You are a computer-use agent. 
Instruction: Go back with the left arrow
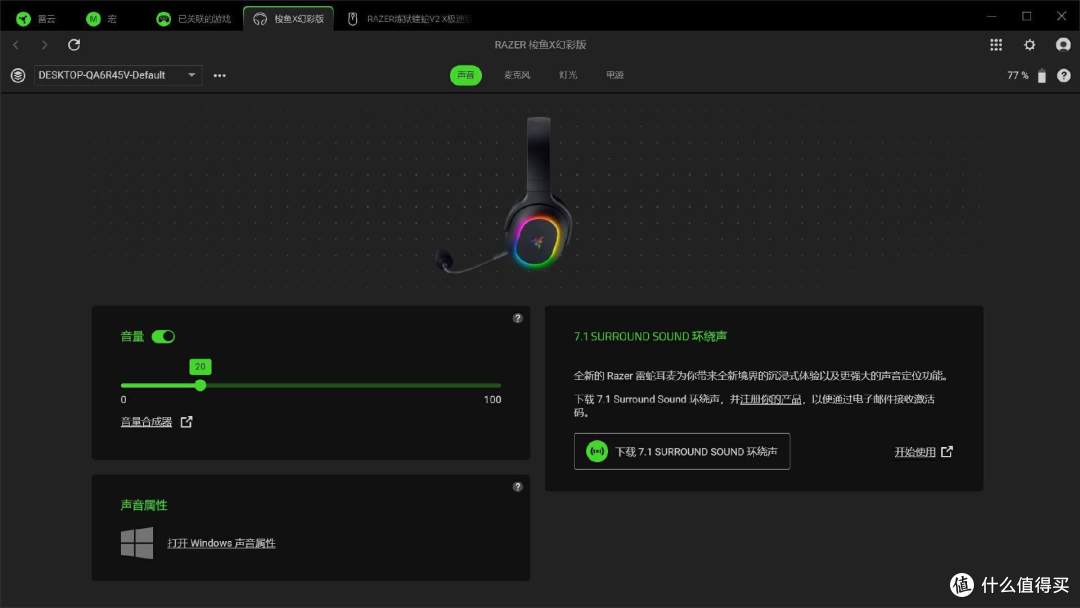pos(16,45)
